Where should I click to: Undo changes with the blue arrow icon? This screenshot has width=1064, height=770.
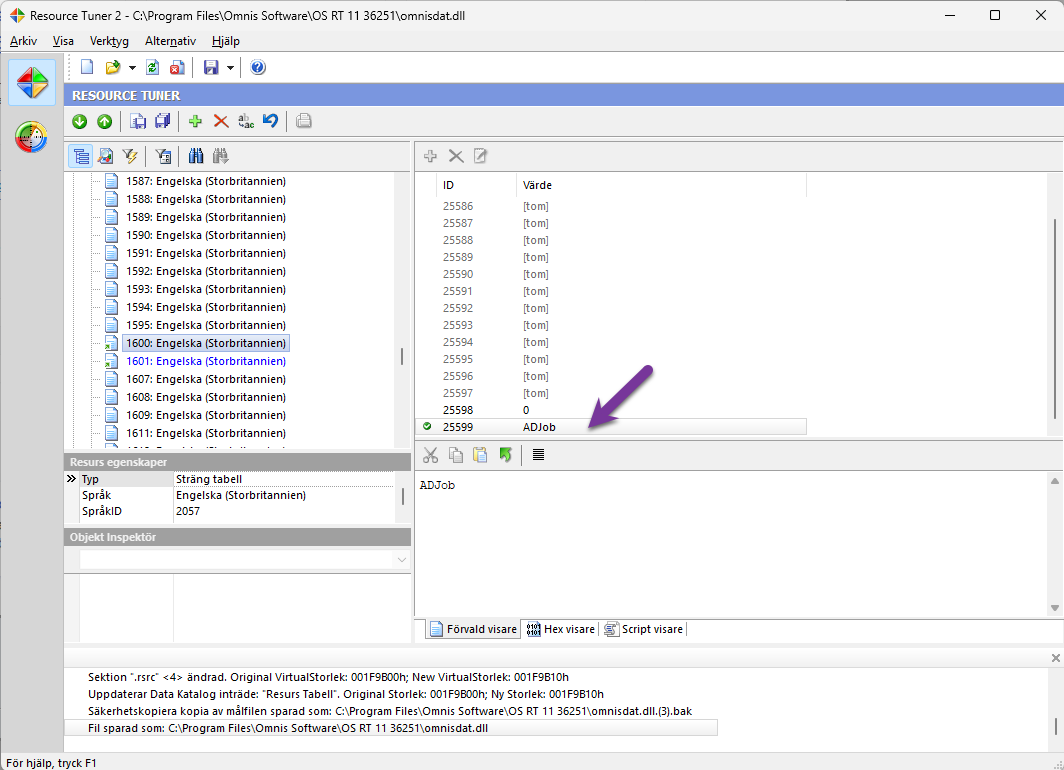point(270,121)
